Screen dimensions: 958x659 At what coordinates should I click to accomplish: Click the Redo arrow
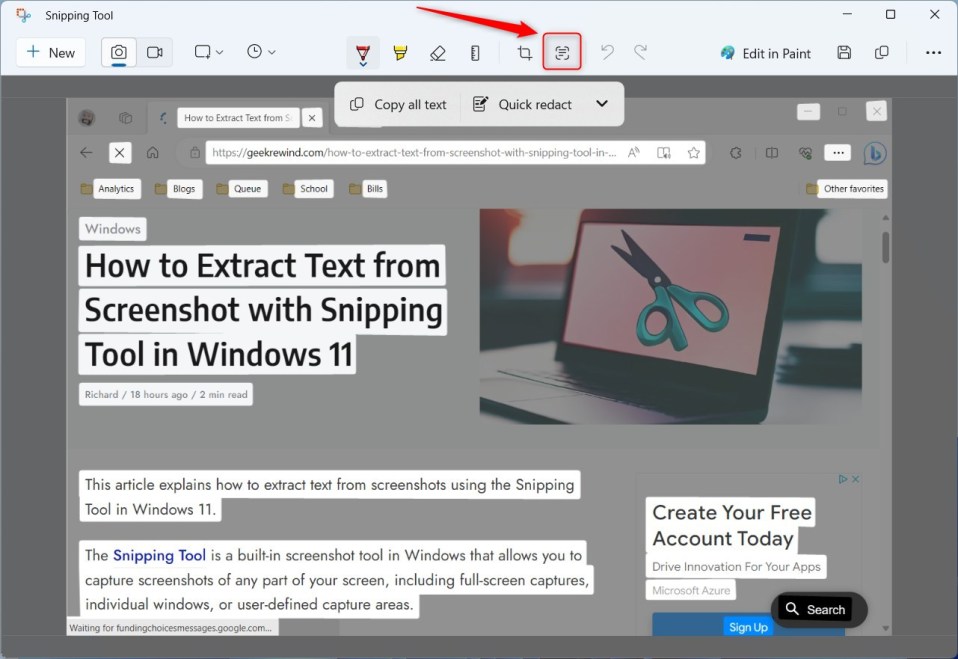[x=640, y=53]
